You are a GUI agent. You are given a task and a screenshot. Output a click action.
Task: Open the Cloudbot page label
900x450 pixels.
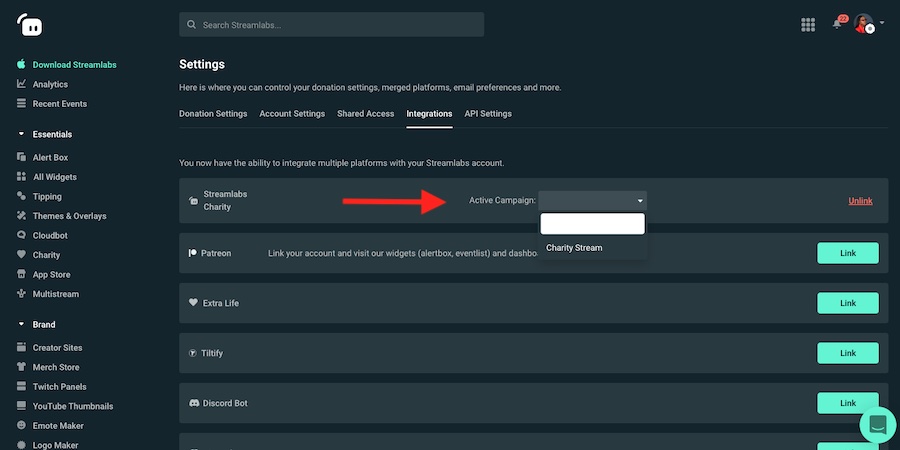(50, 235)
